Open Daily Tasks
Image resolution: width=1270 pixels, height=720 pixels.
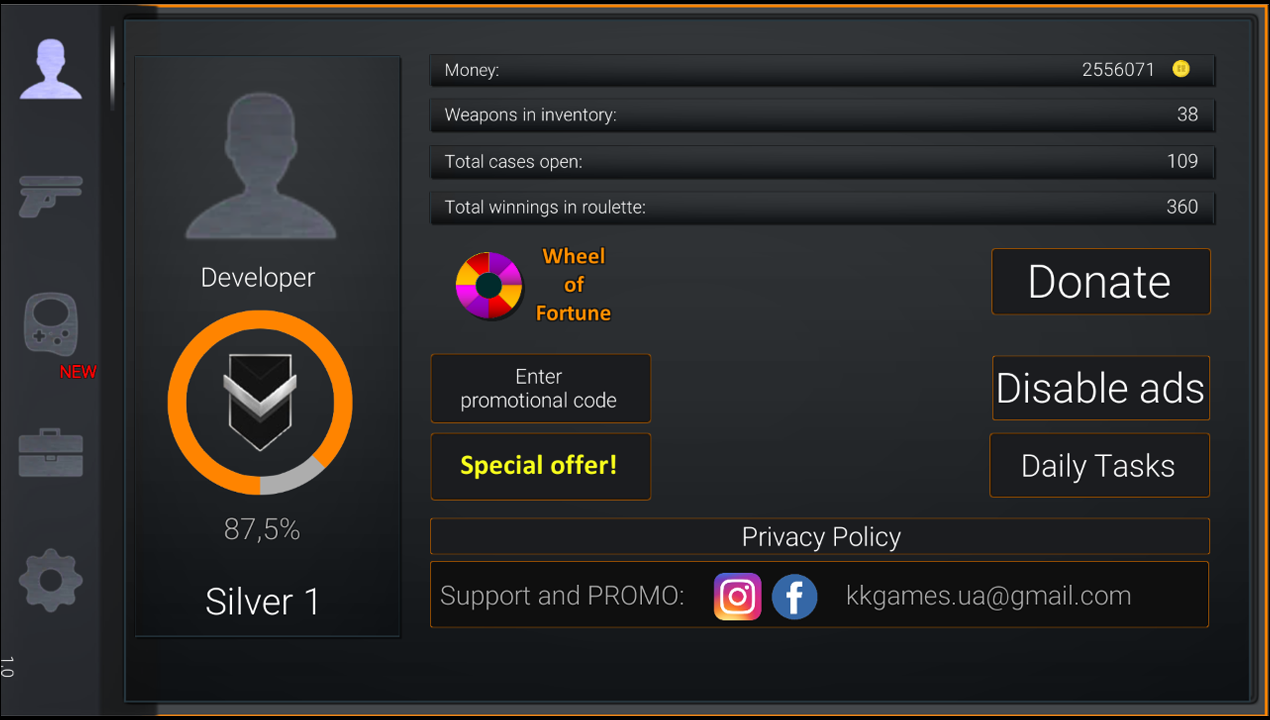[x=1100, y=465]
